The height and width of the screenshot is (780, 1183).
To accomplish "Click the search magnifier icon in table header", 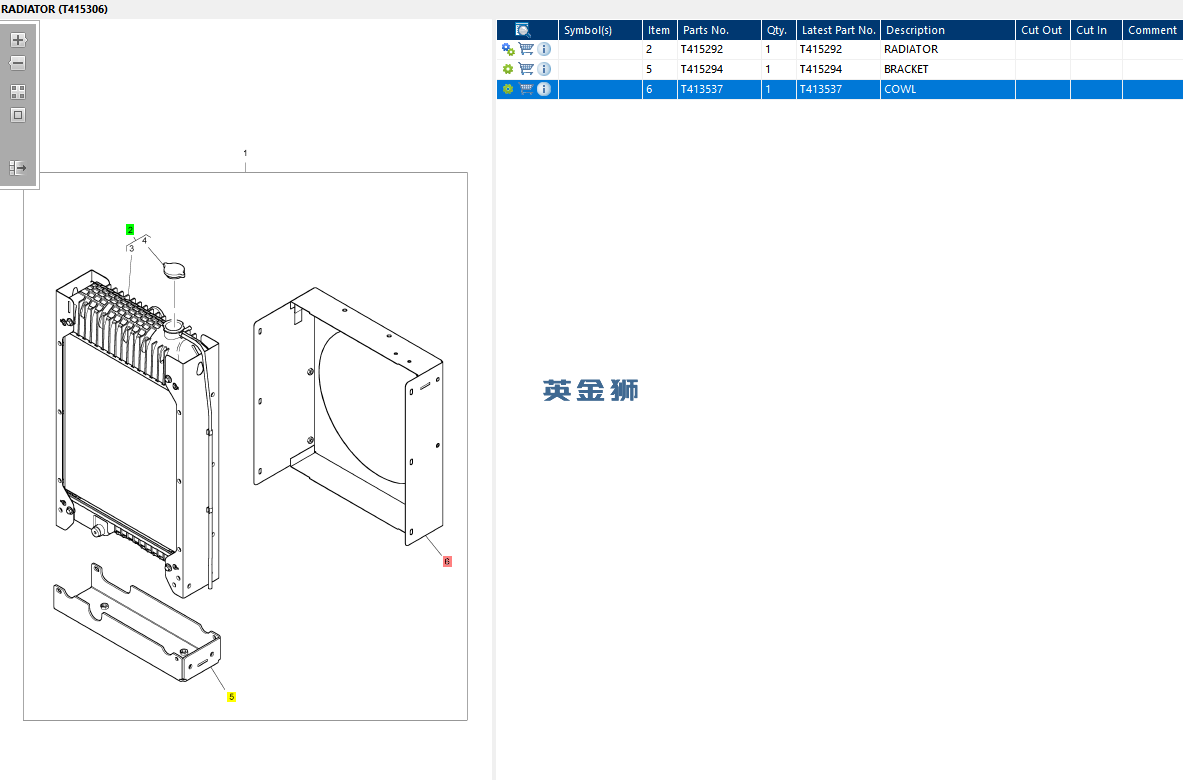I will pyautogui.click(x=523, y=30).
